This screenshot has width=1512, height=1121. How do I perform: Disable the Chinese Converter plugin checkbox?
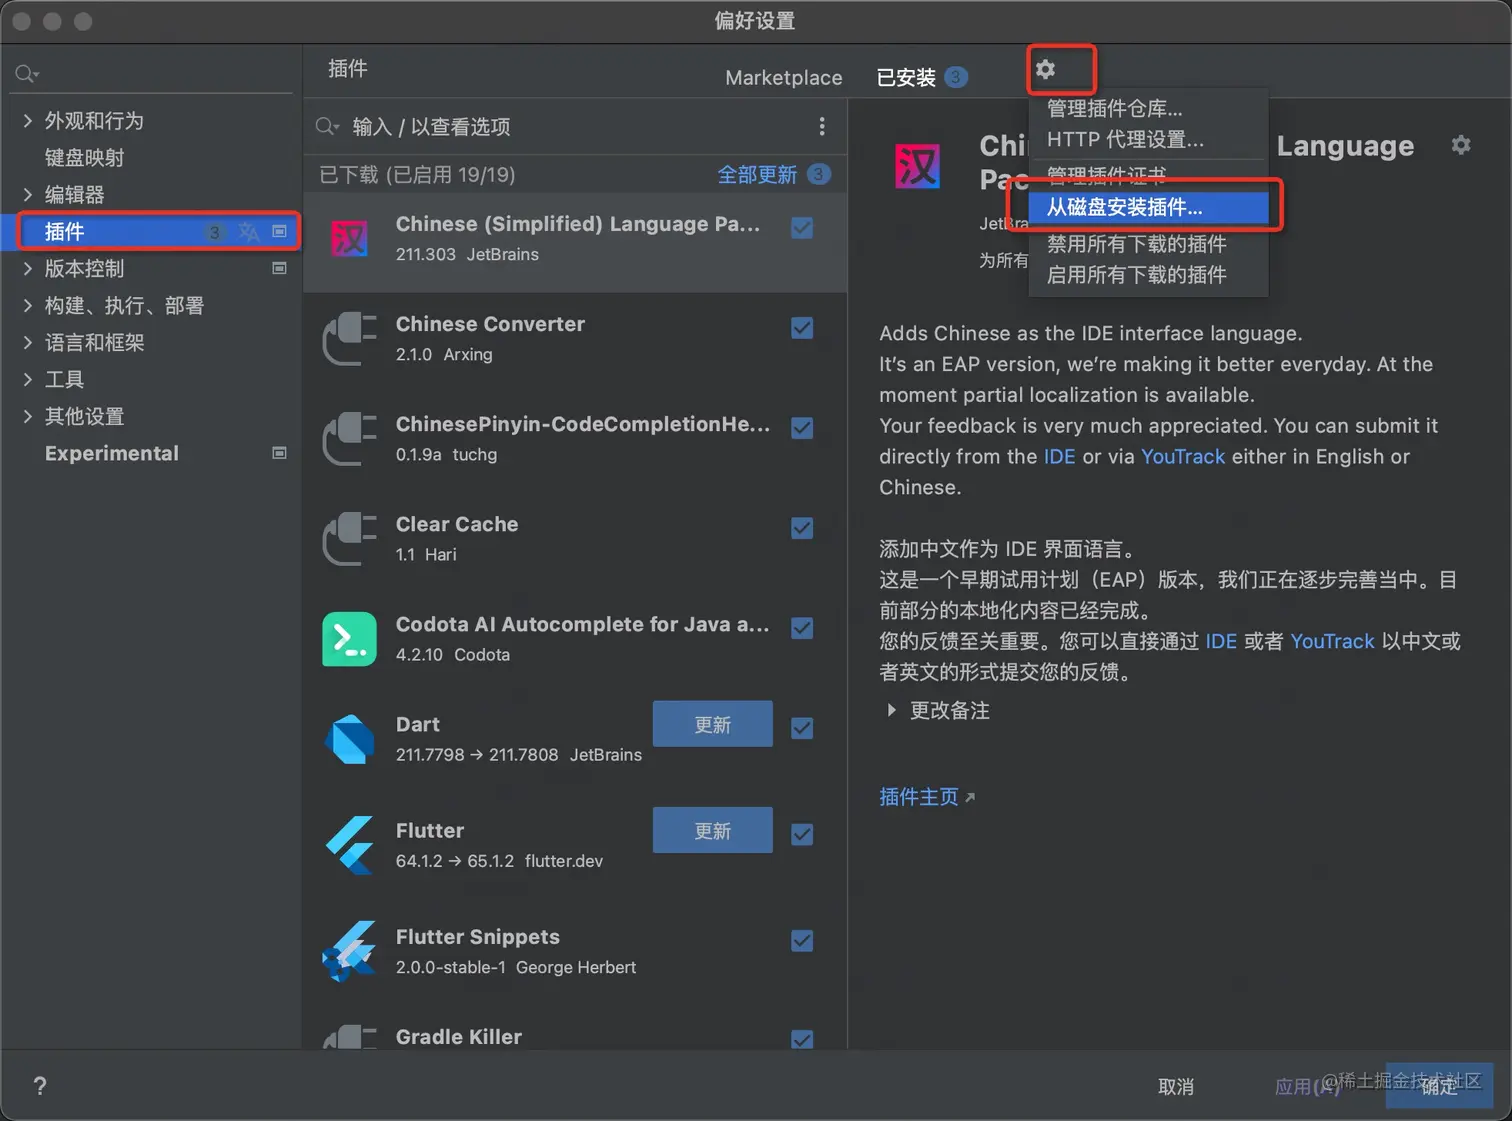802,328
